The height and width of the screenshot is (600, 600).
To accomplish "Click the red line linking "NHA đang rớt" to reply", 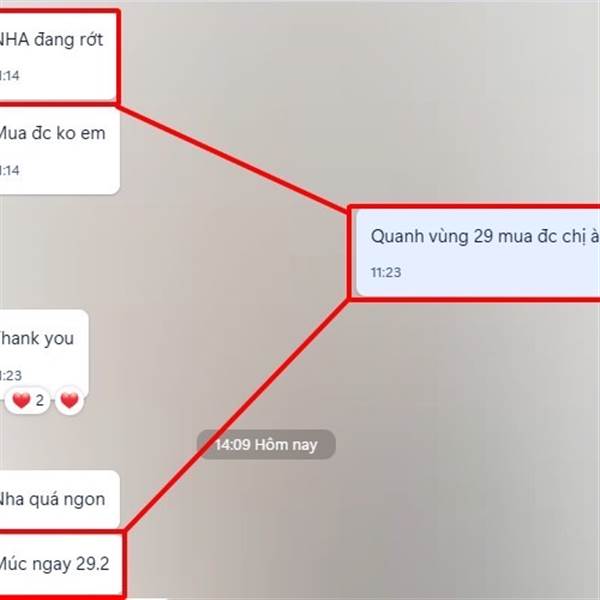I will 233,159.
